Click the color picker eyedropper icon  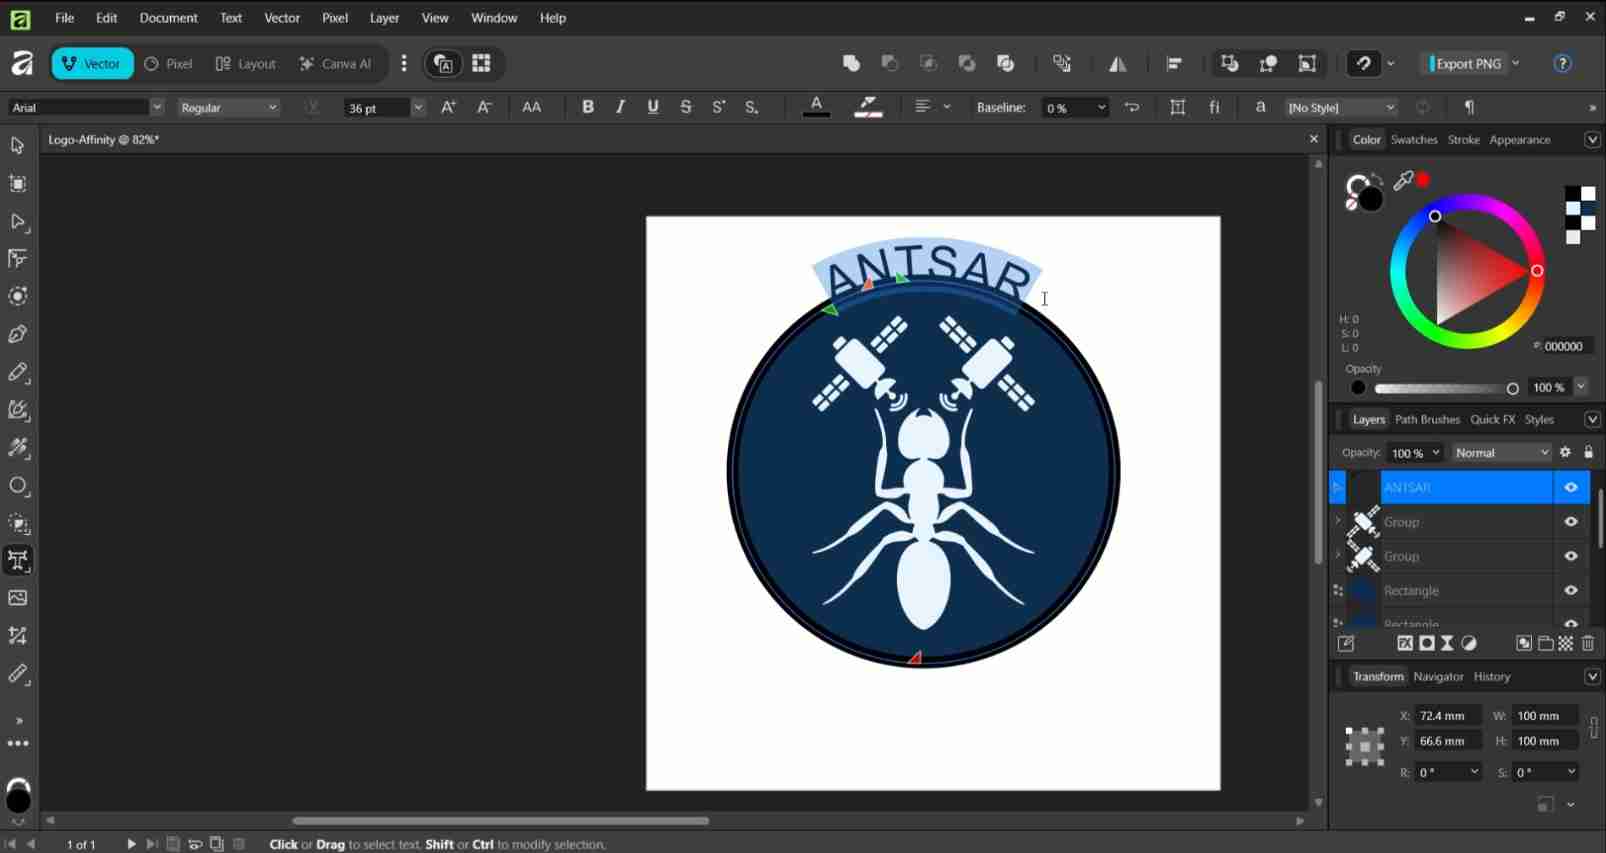coord(1404,180)
